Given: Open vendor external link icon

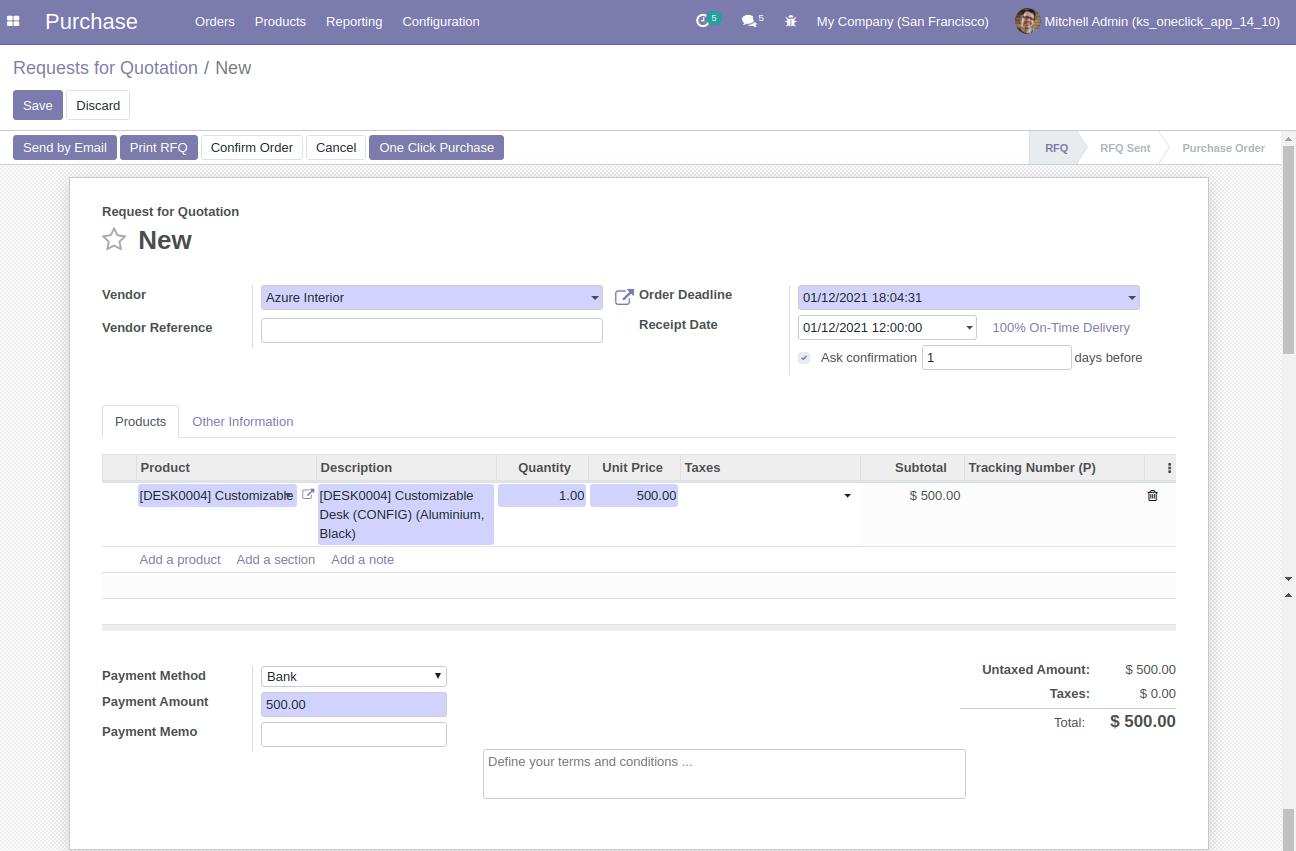Looking at the screenshot, I should pos(624,297).
